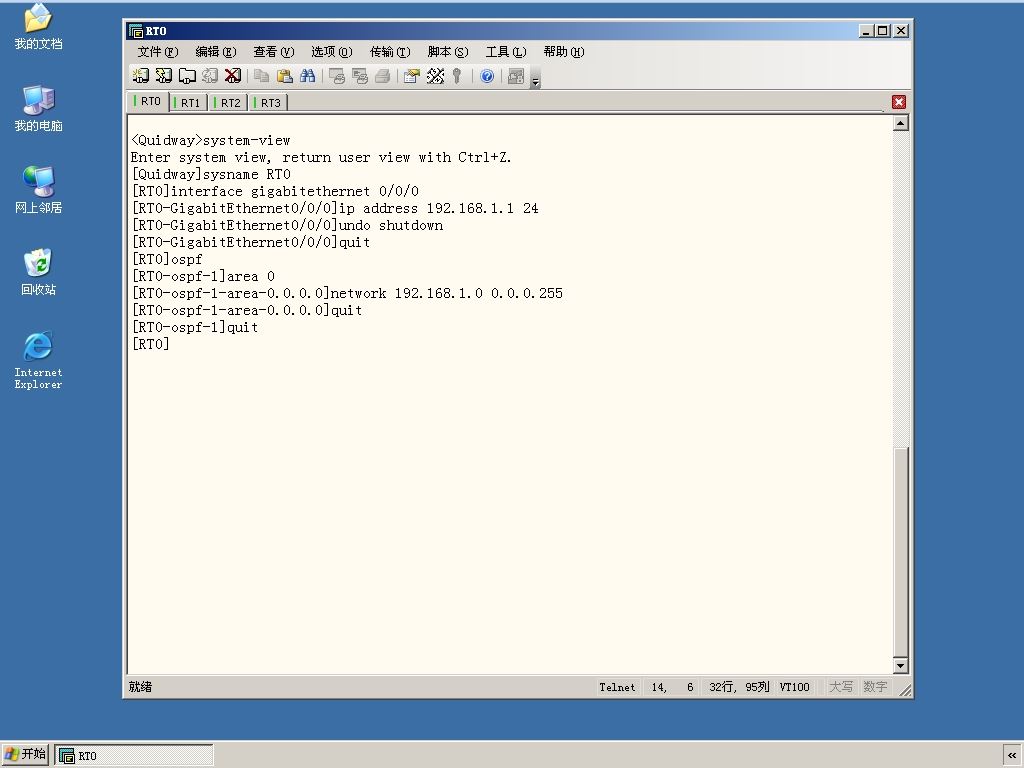Click the window size grip corner

click(x=905, y=690)
